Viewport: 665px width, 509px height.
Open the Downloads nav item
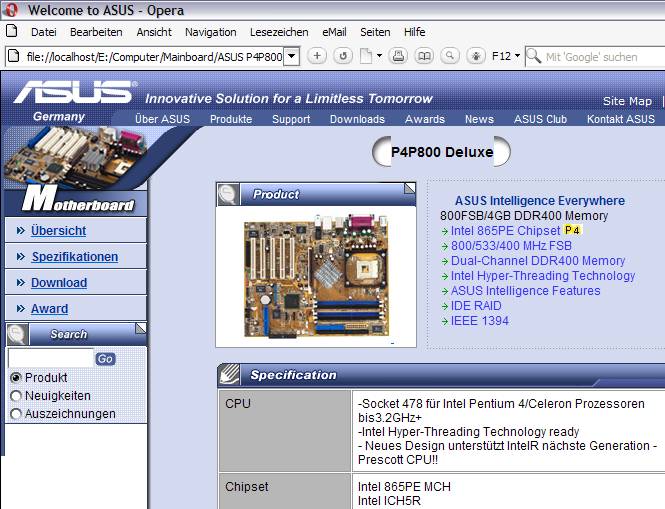[357, 119]
